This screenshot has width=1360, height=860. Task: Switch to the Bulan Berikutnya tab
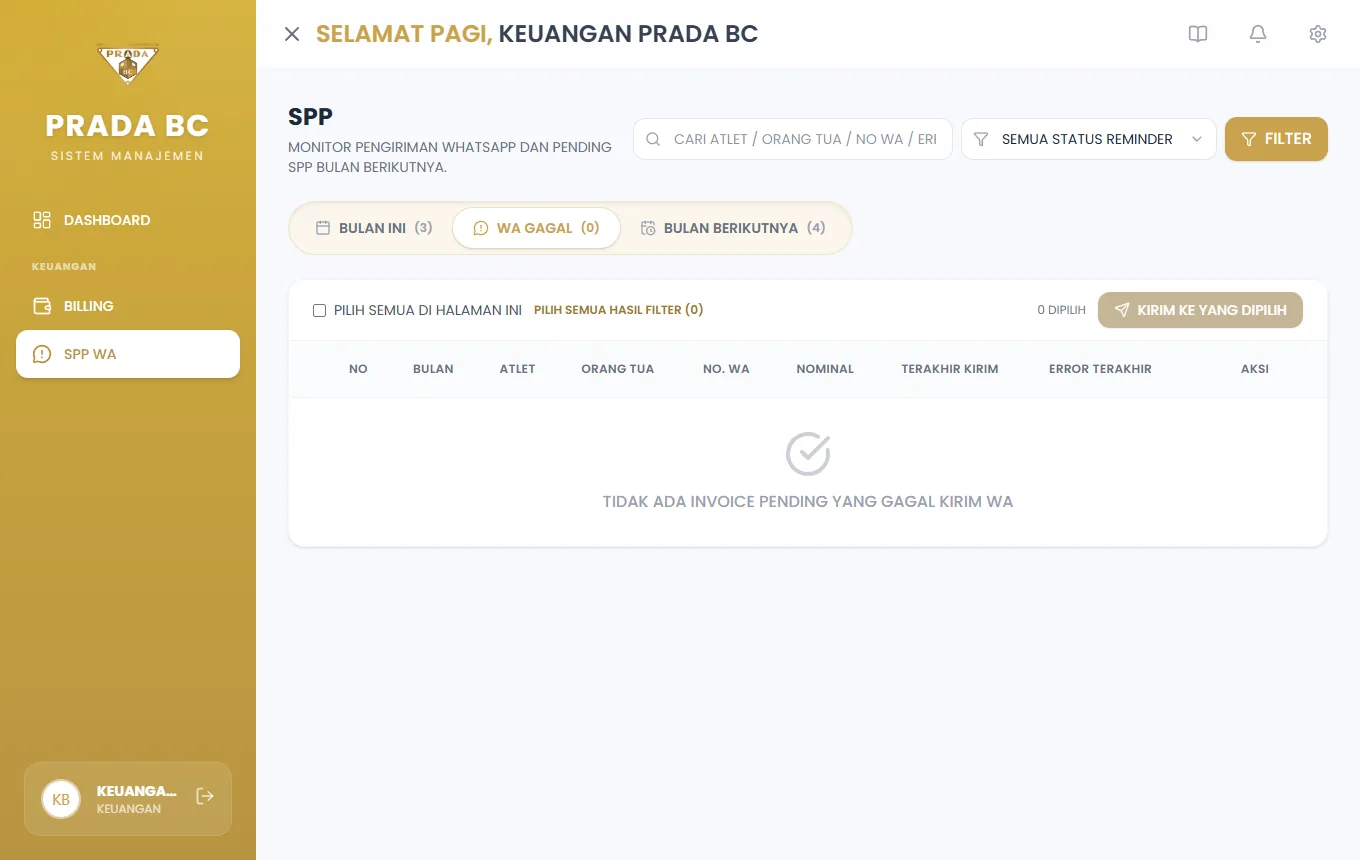(733, 228)
